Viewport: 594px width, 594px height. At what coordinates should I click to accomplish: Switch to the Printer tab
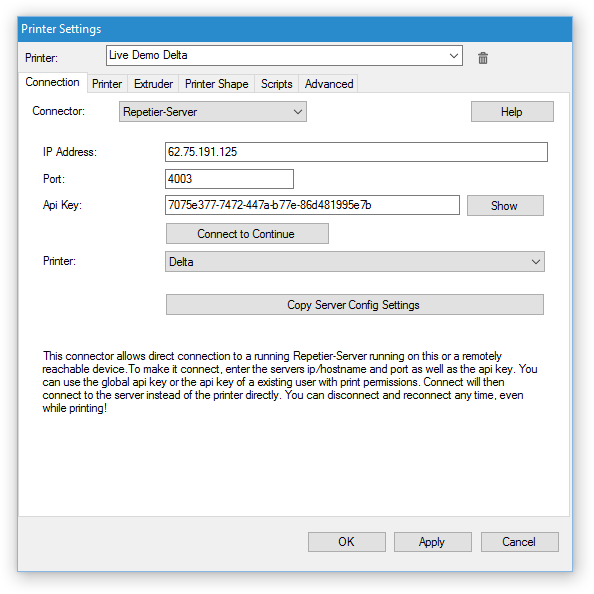(x=107, y=84)
